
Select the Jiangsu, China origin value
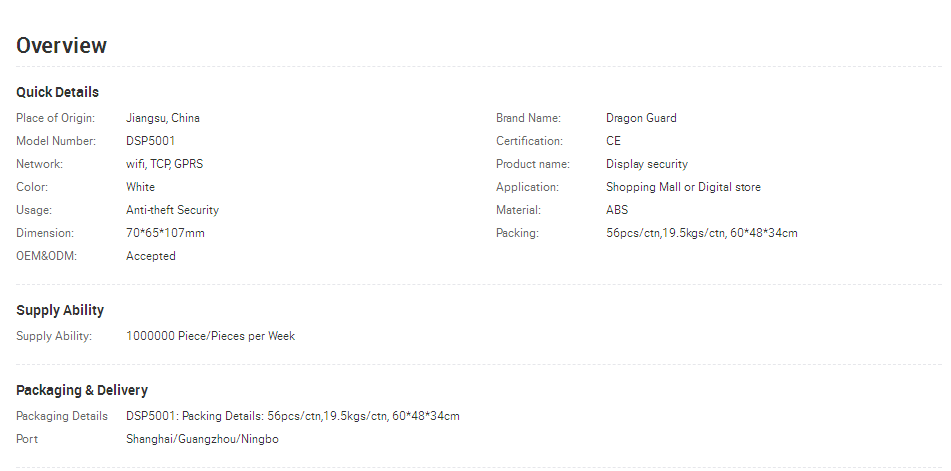163,118
